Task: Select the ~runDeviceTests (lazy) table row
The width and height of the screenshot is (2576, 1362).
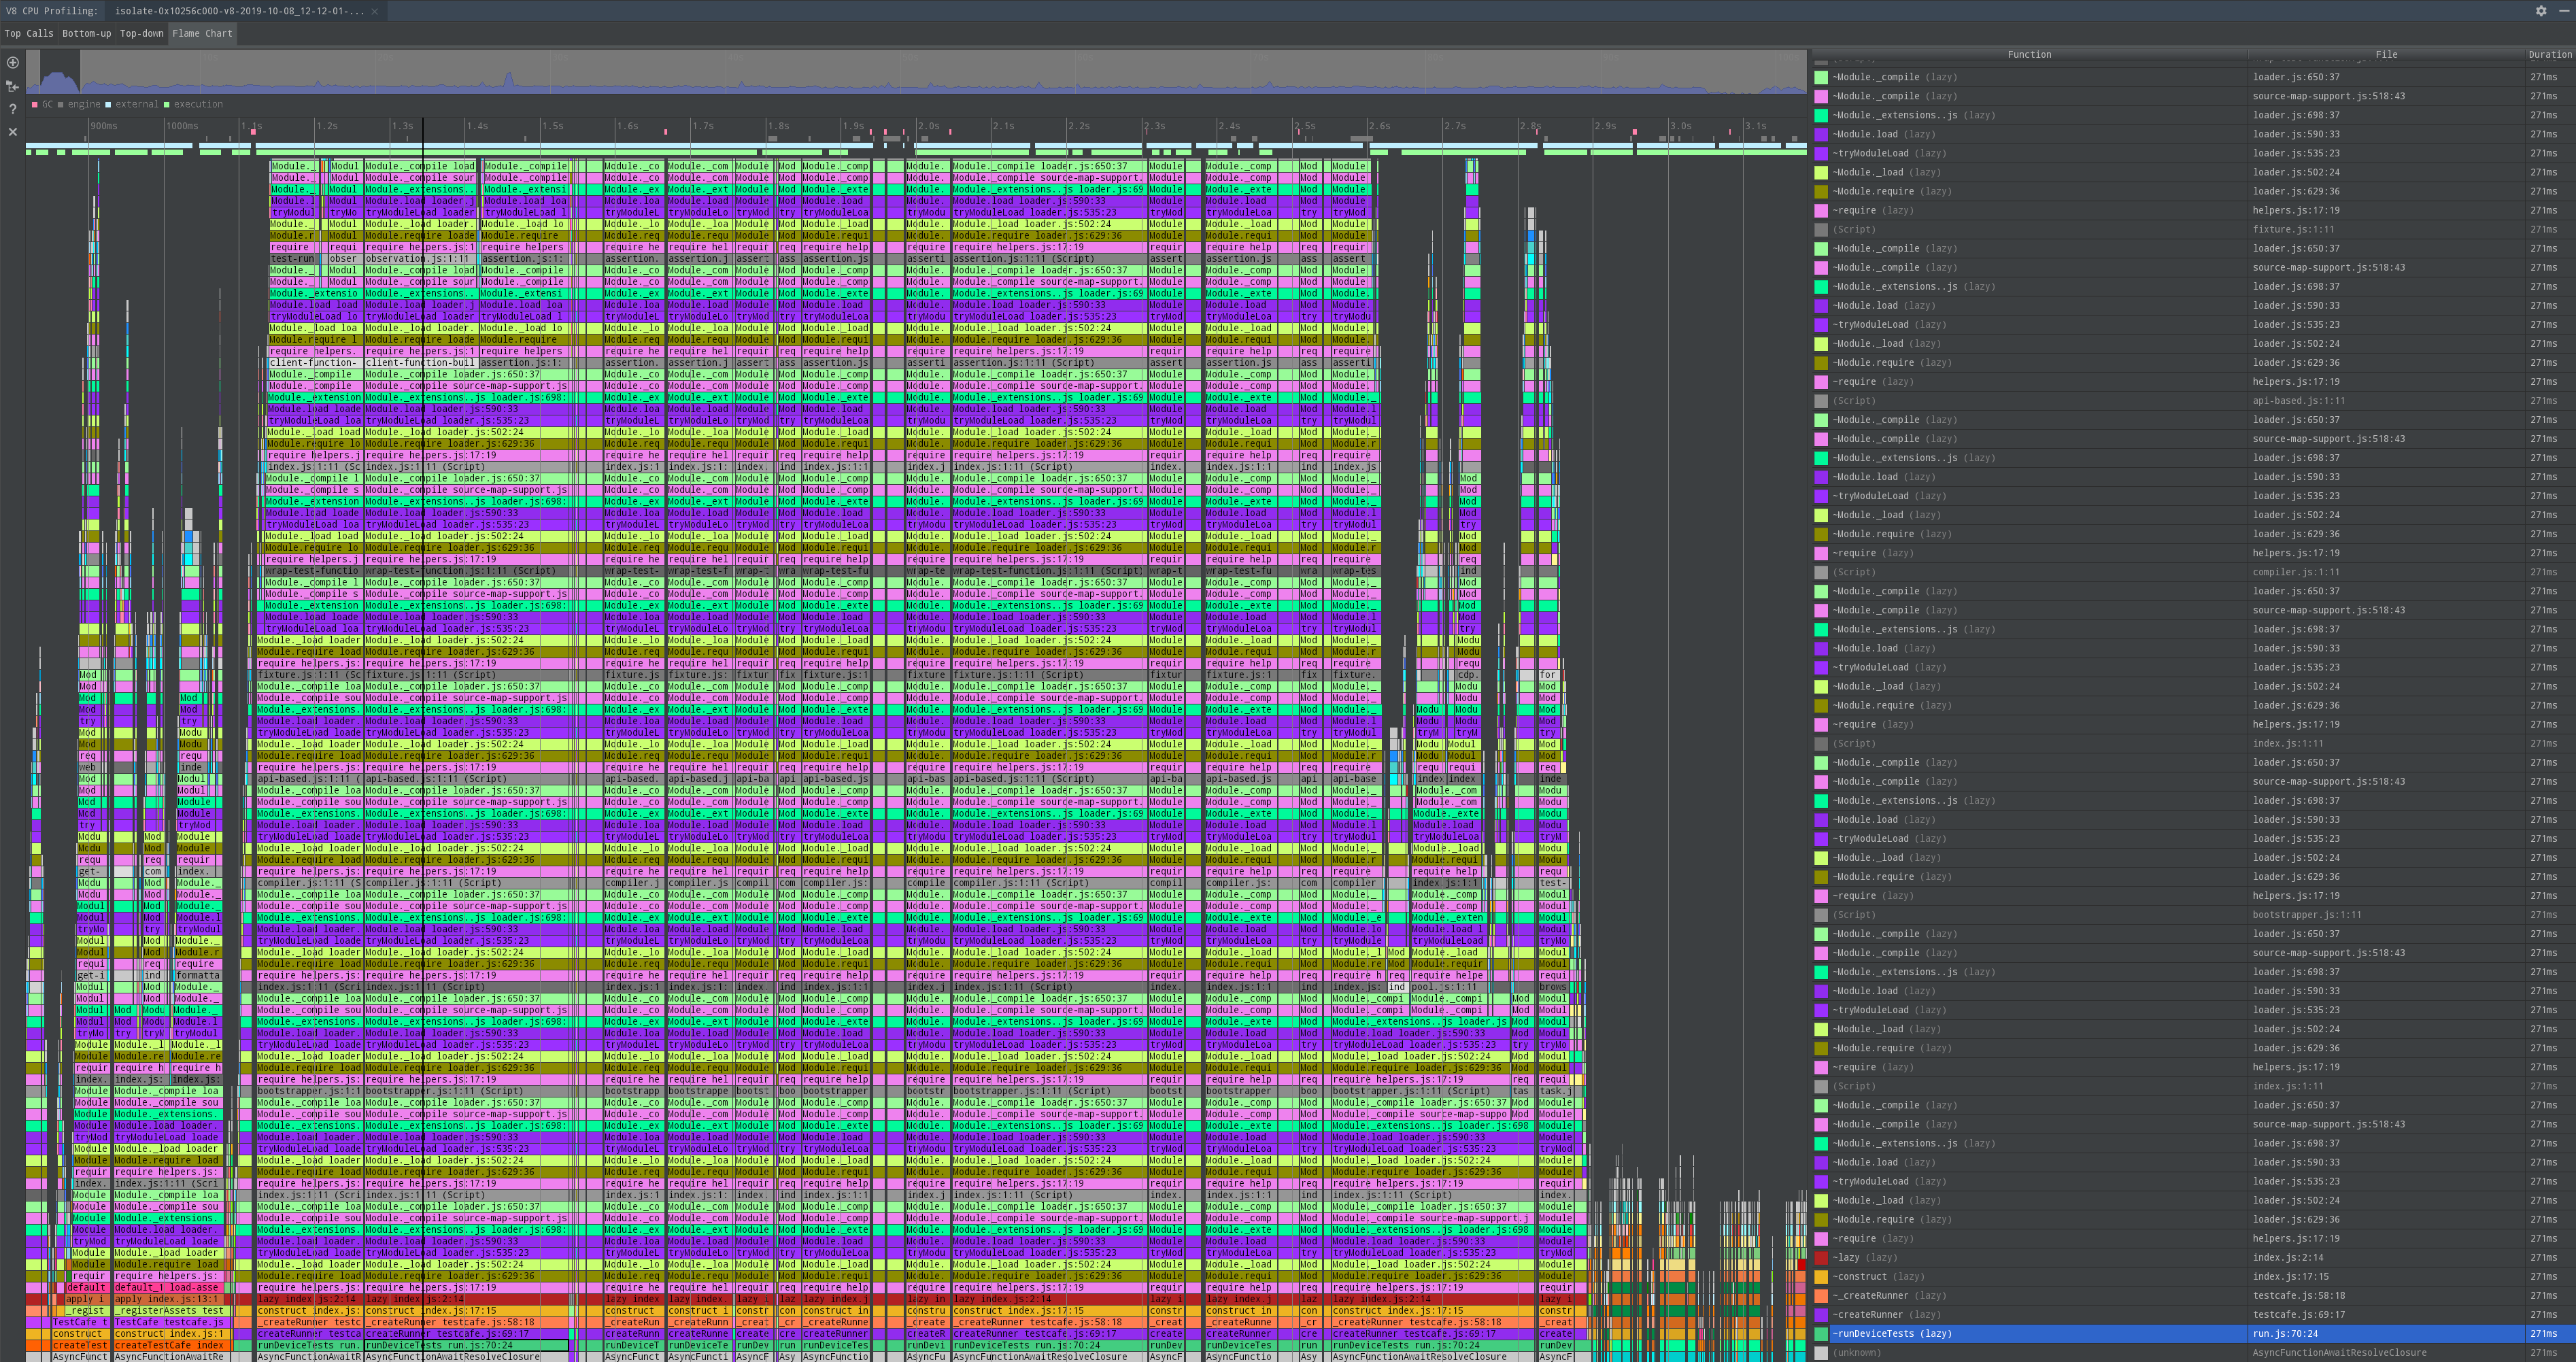Action: point(2193,1333)
